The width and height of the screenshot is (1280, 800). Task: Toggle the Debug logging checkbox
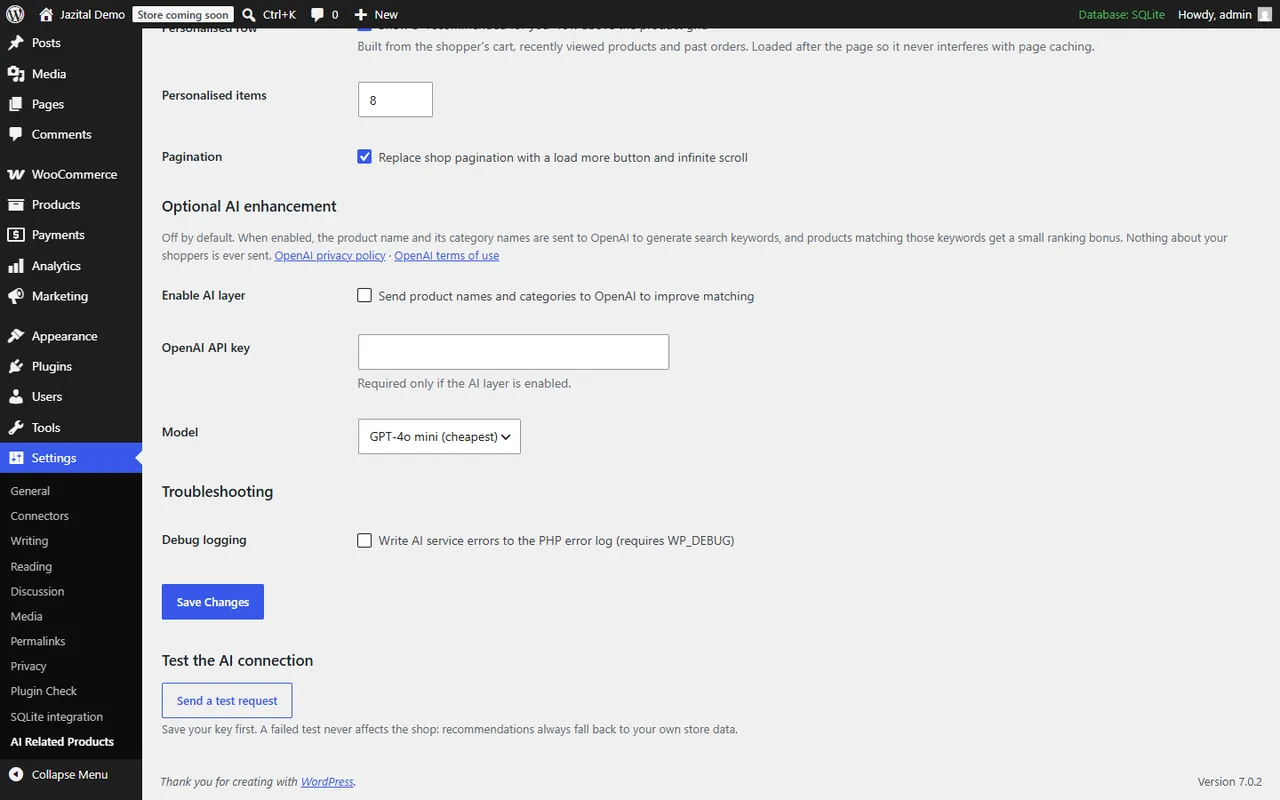pyautogui.click(x=365, y=540)
